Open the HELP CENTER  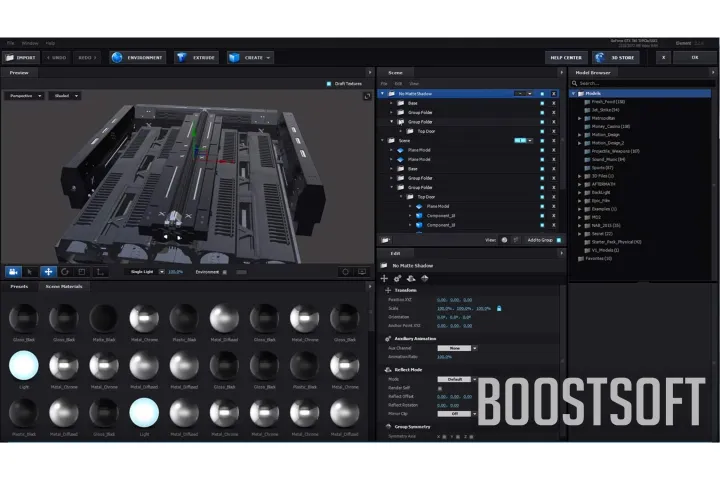[566, 58]
